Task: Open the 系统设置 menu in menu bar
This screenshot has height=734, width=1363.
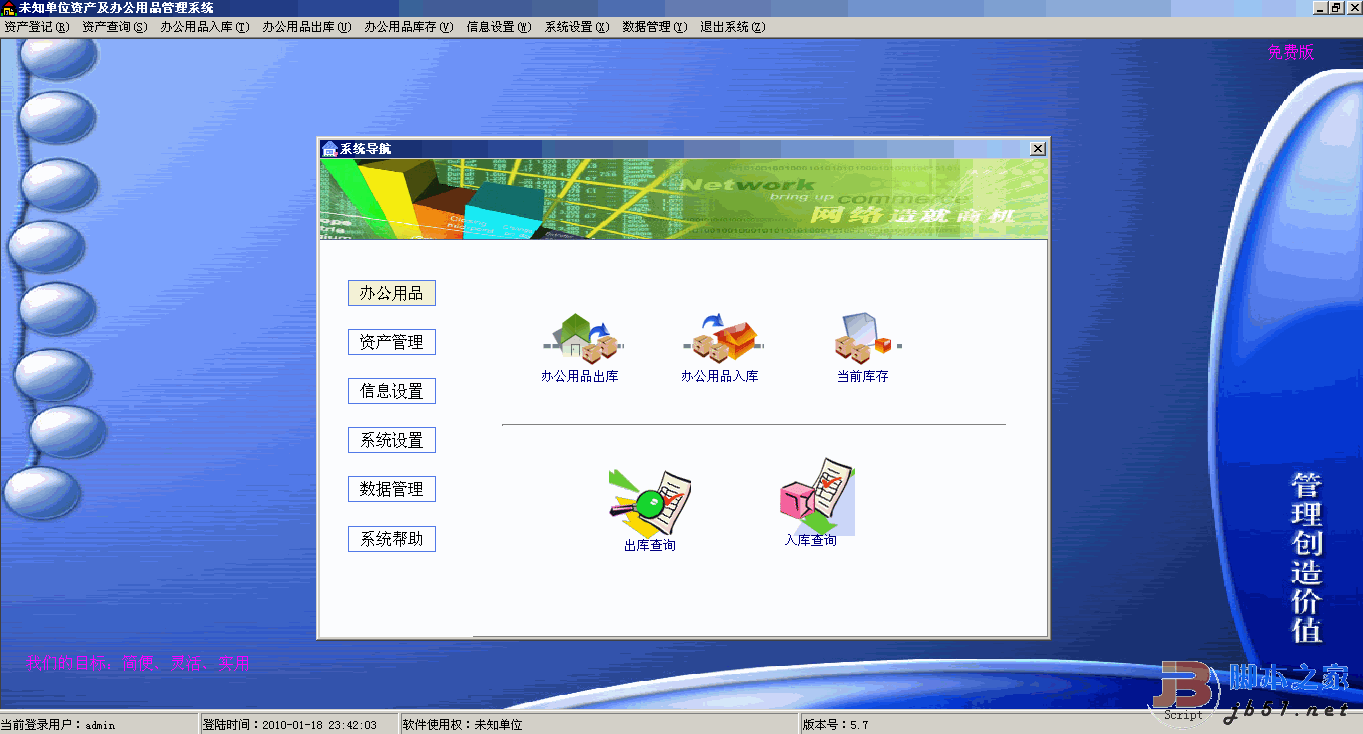Action: (x=577, y=27)
